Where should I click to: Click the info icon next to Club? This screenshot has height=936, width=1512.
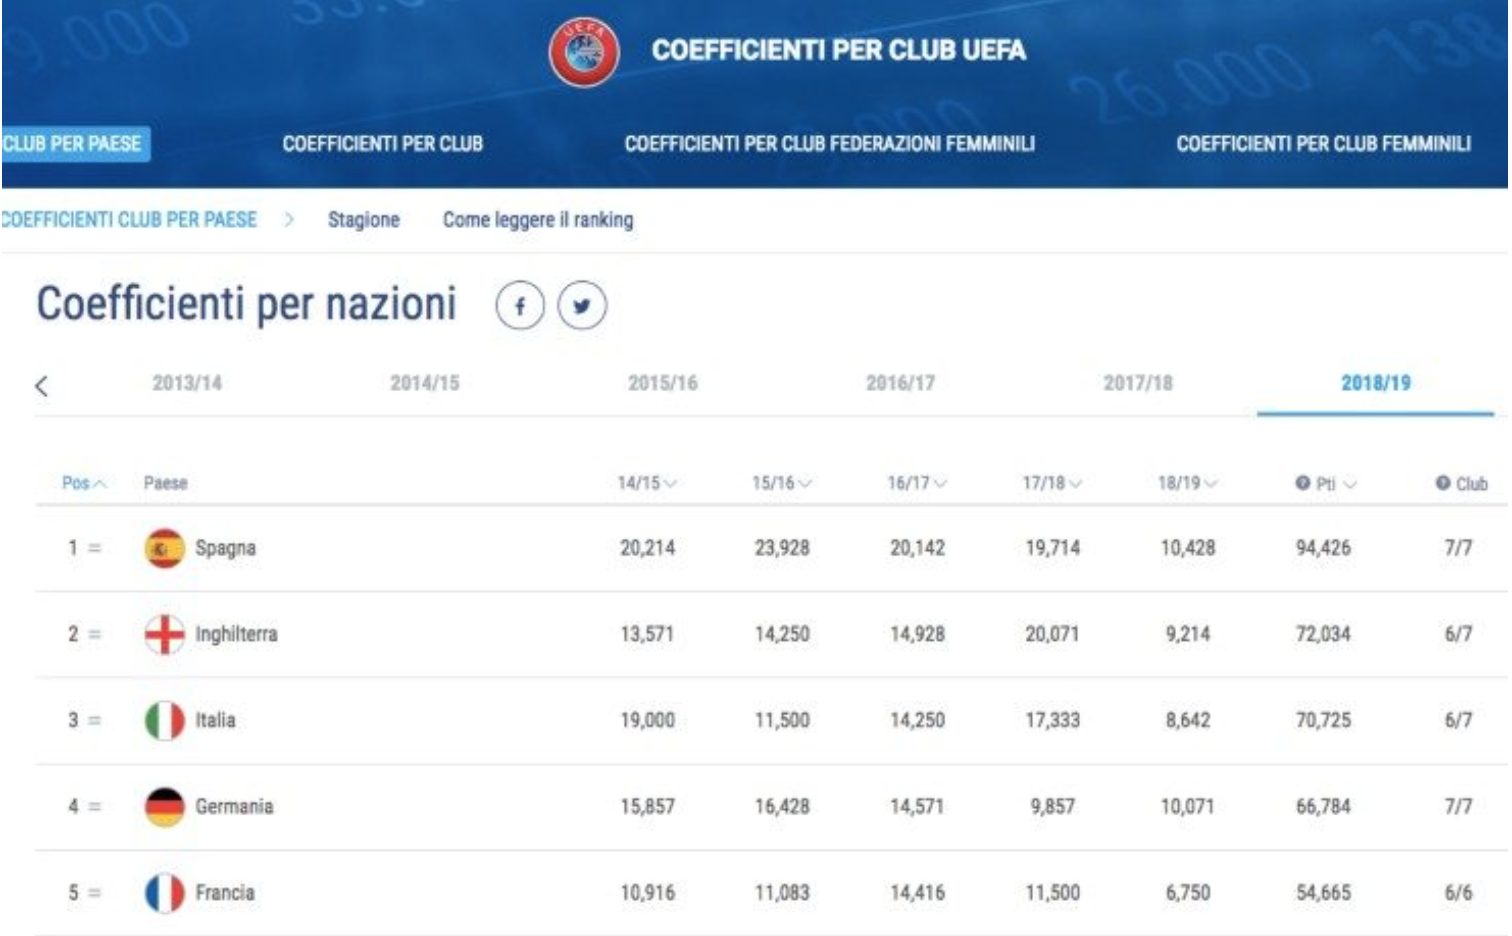click(x=1442, y=483)
